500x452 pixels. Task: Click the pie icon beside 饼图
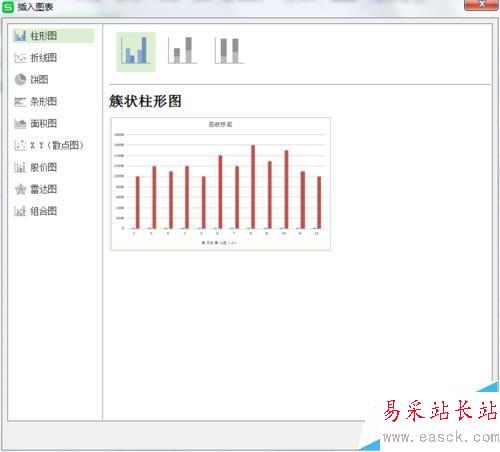coord(20,80)
